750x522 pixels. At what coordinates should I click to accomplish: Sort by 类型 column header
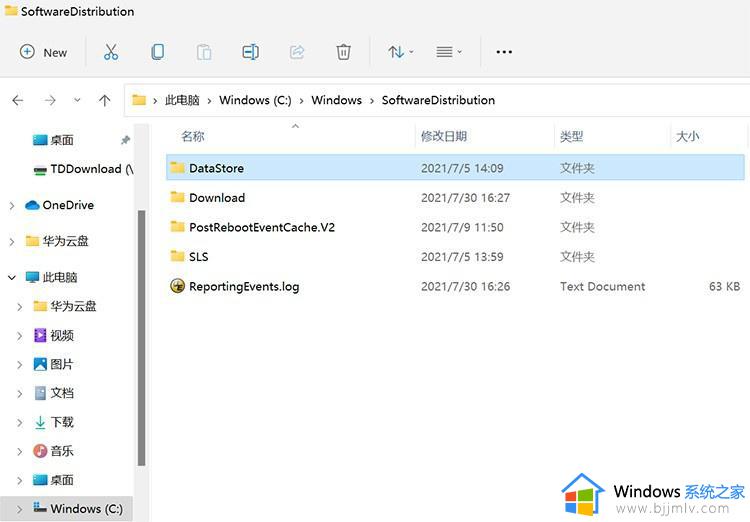pyautogui.click(x=572, y=137)
